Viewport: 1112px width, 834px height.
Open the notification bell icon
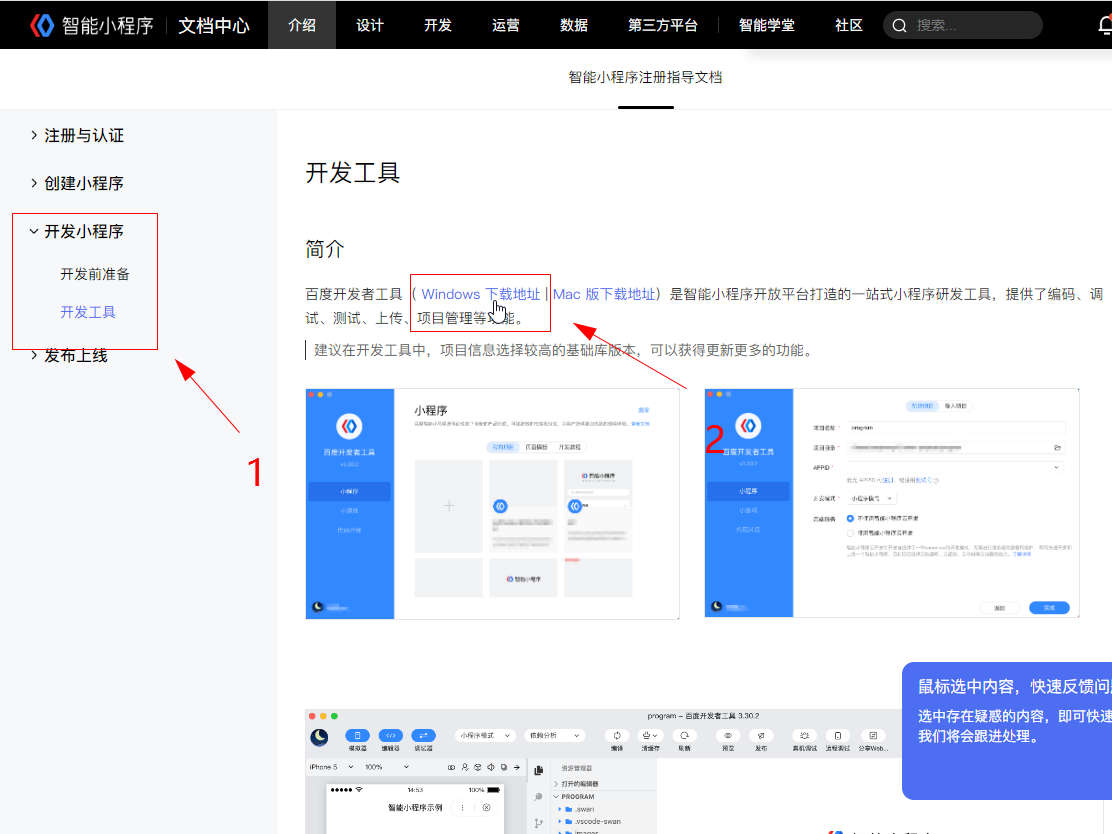tap(1105, 26)
